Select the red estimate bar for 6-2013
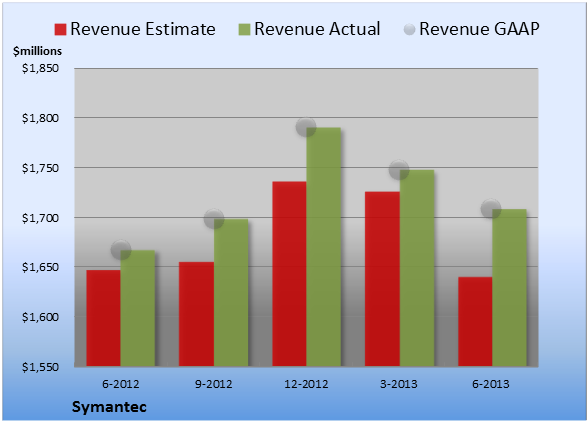The width and height of the screenshot is (588, 422). [475, 321]
